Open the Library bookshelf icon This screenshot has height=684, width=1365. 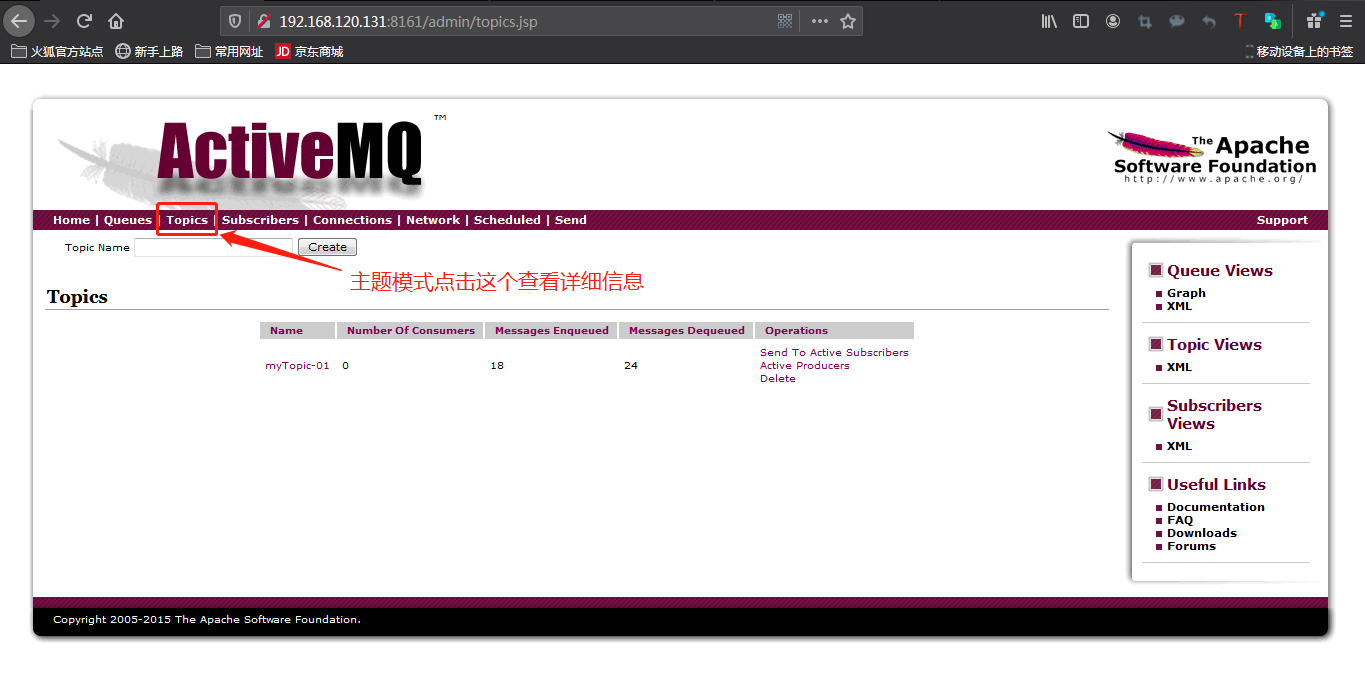coord(1049,21)
